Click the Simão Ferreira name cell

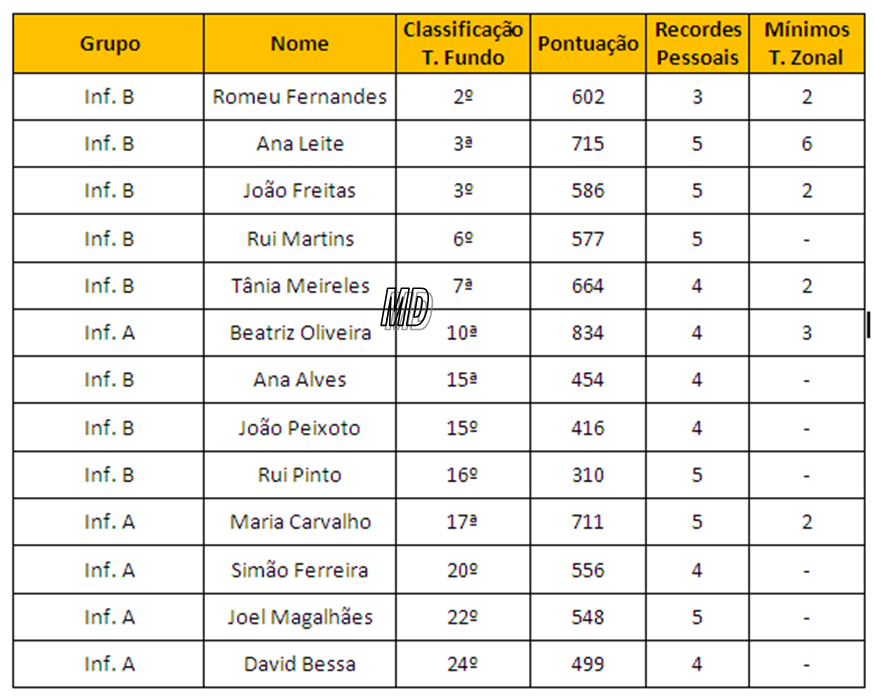[299, 570]
